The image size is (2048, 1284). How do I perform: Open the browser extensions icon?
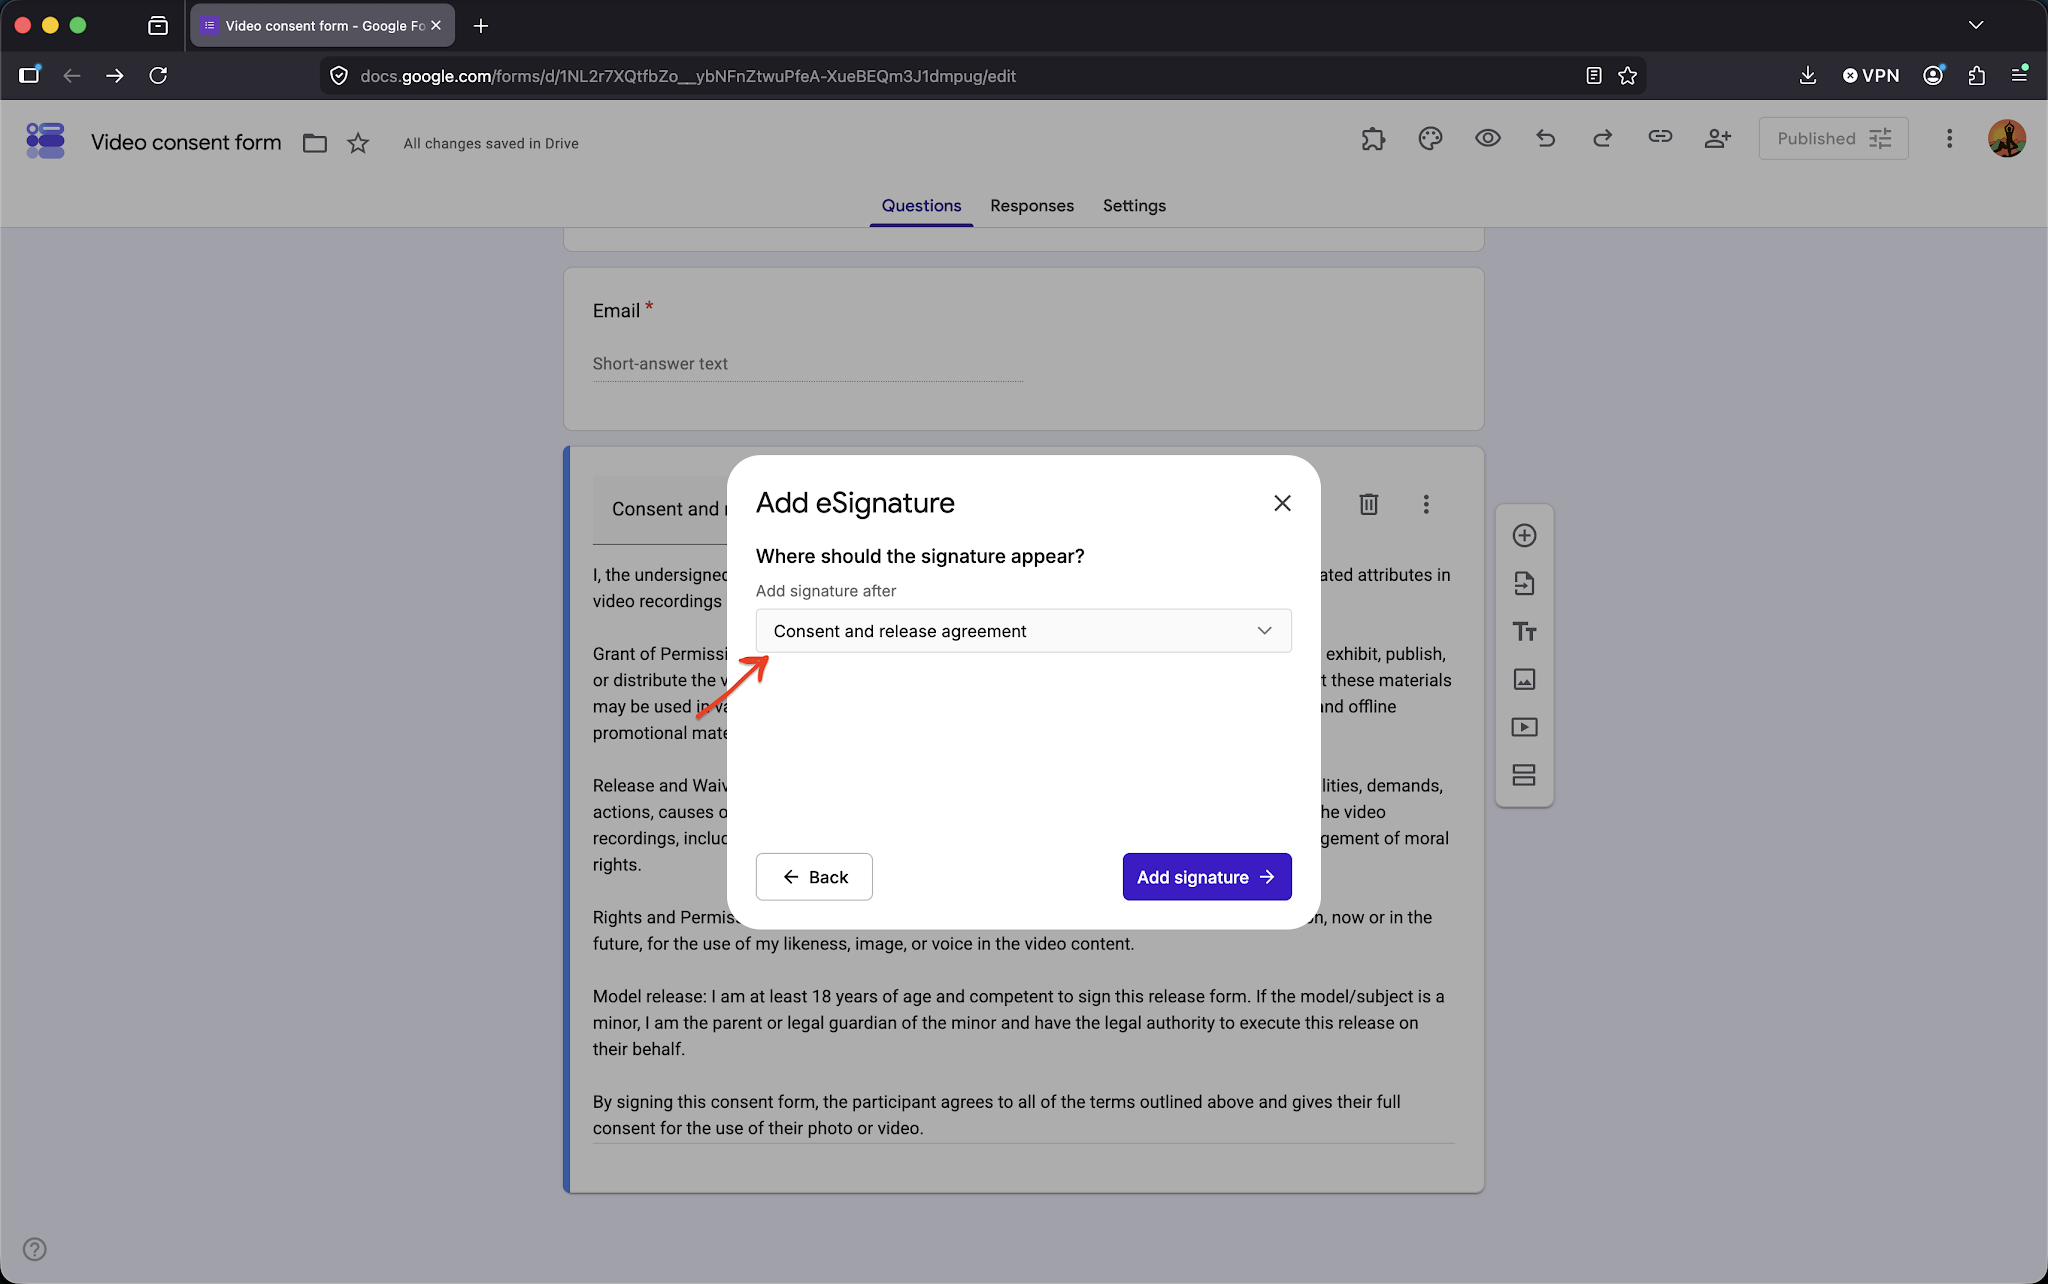[1976, 75]
